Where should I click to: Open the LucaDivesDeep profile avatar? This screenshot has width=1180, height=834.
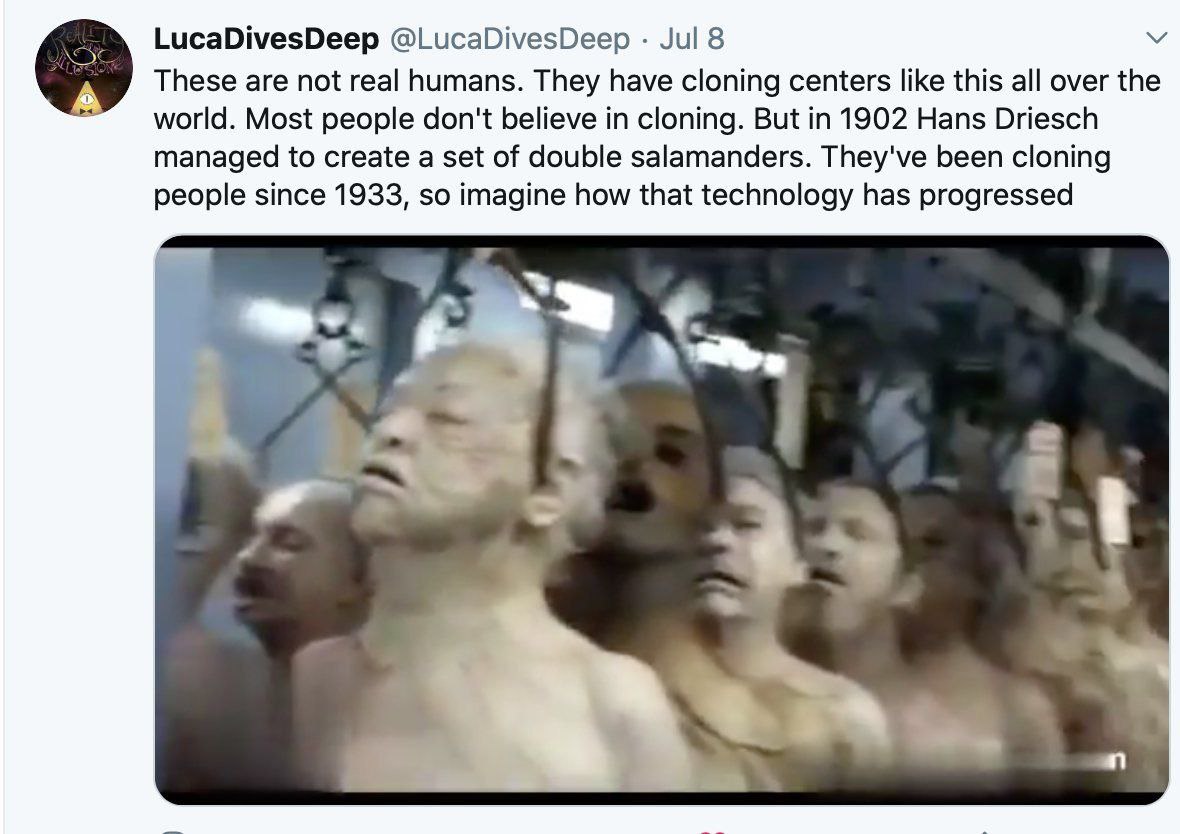click(x=84, y=68)
